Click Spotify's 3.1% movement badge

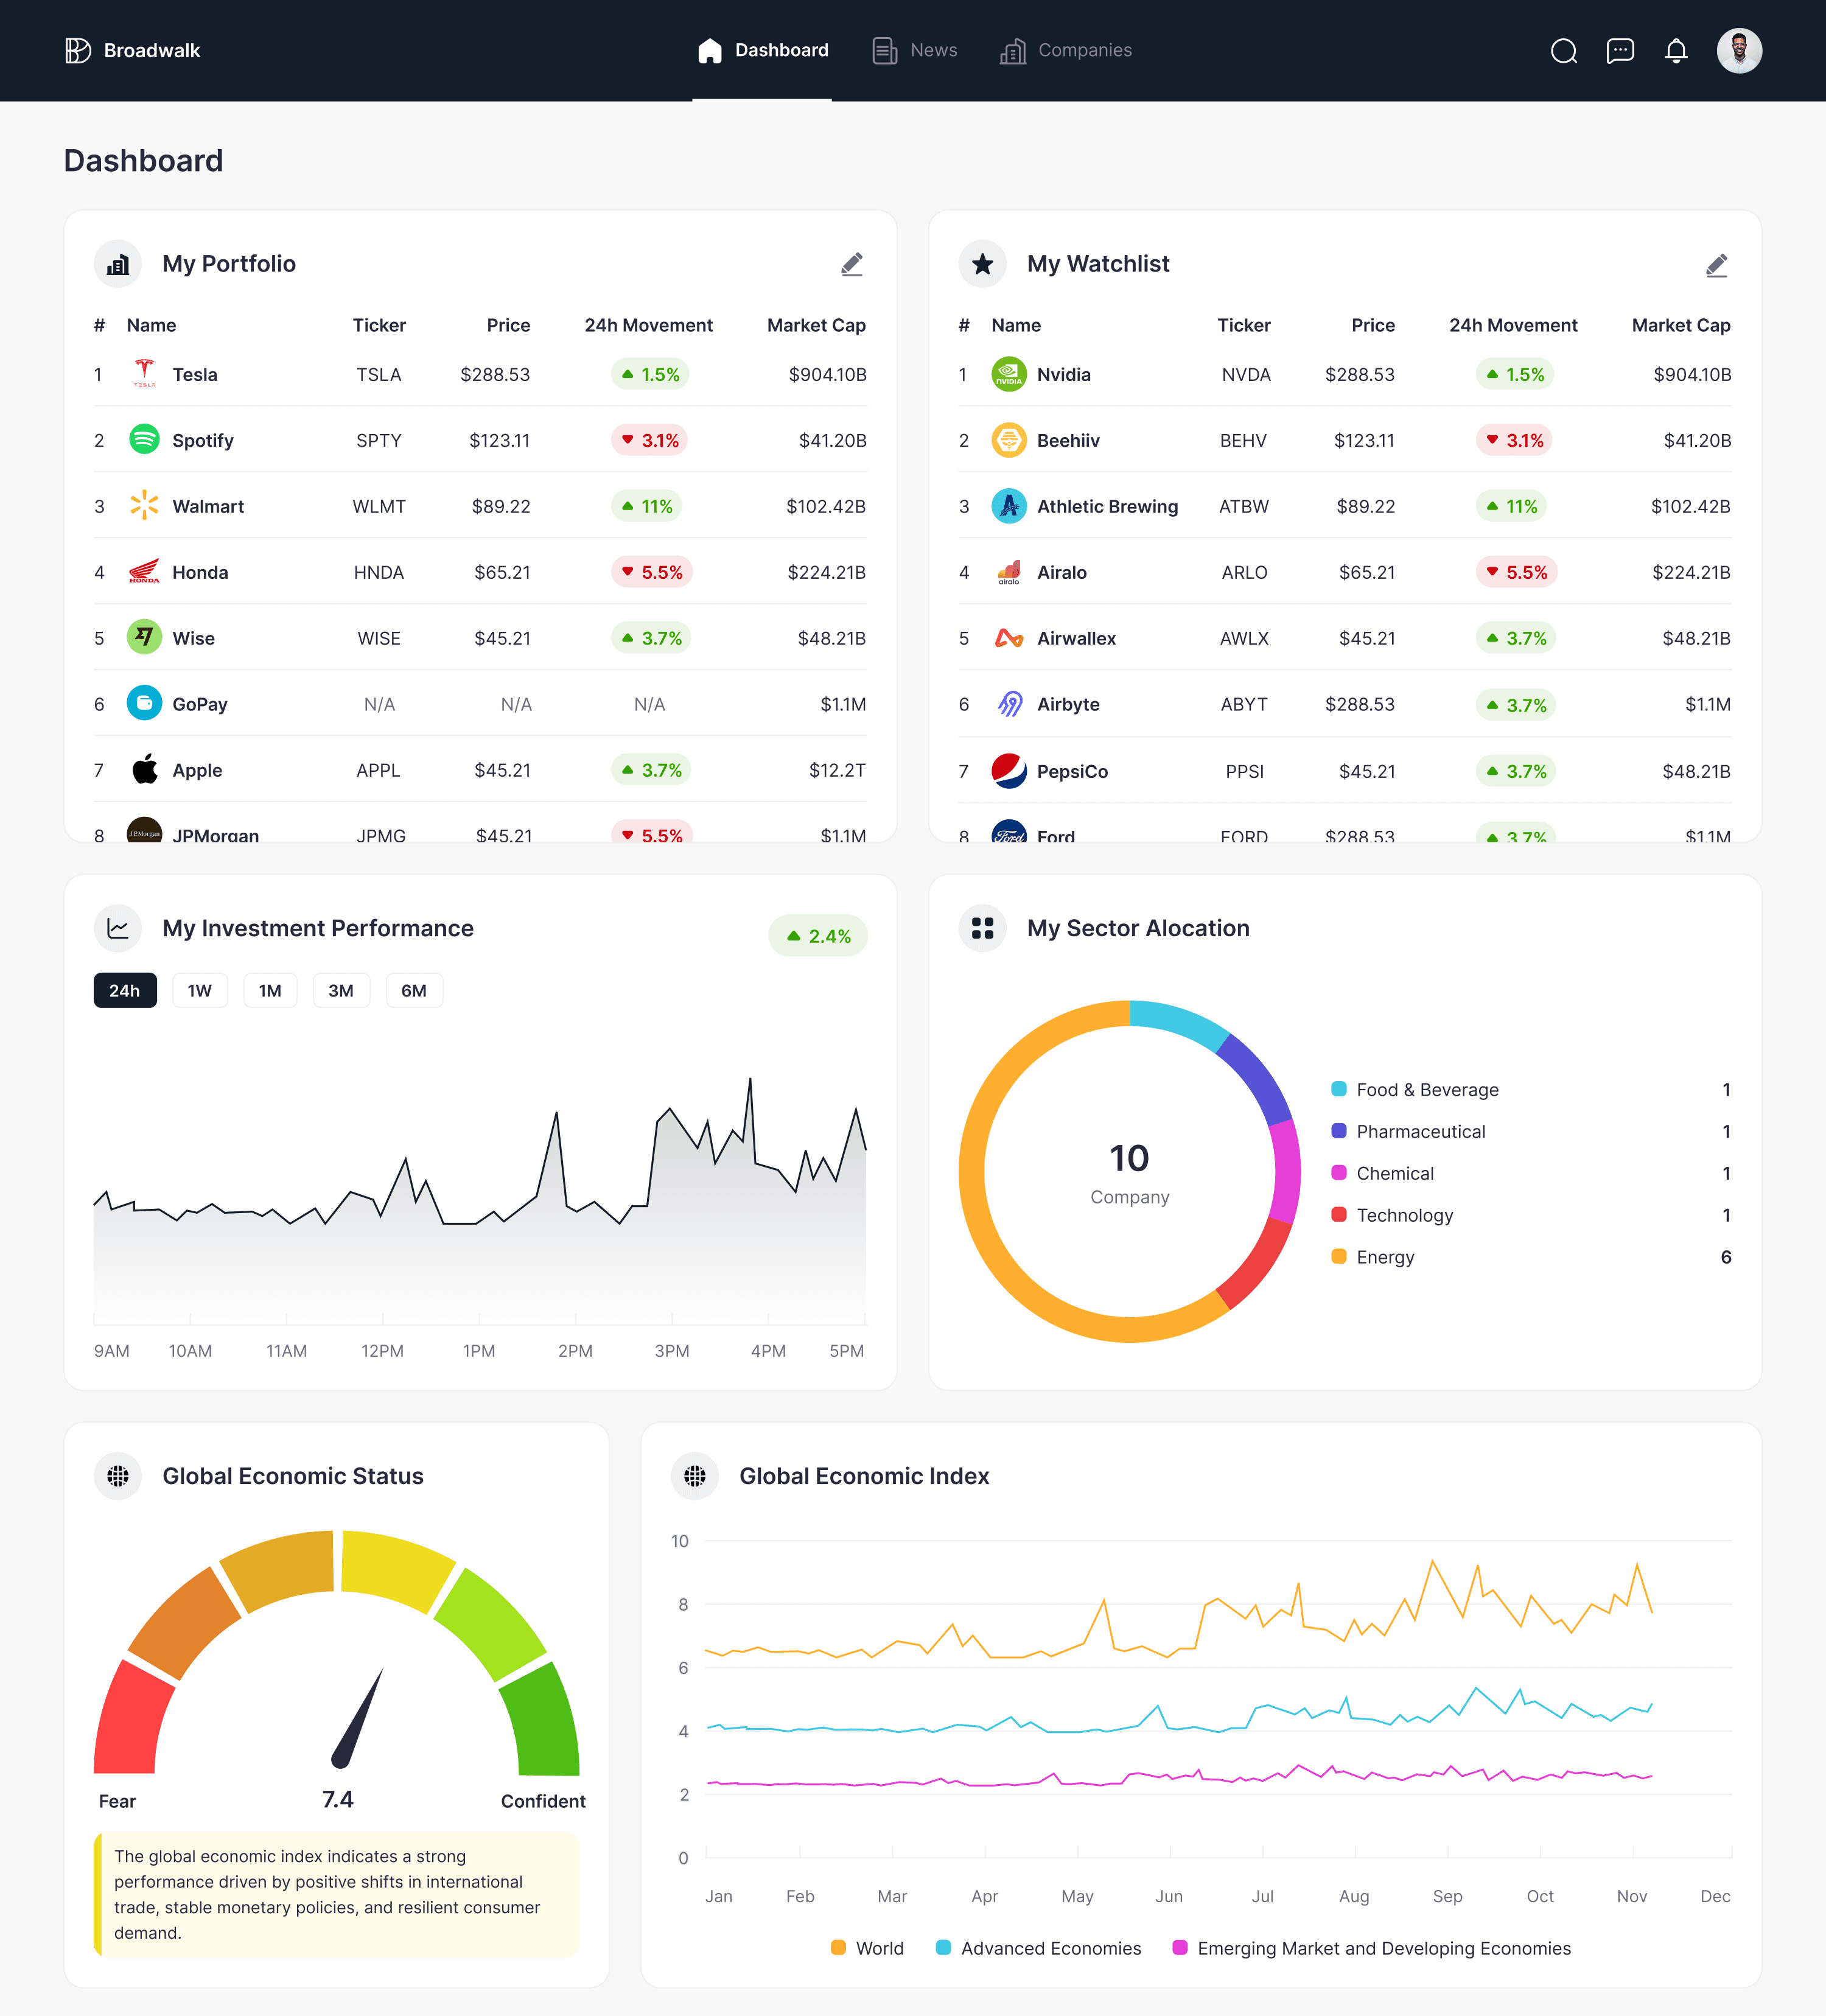650,440
